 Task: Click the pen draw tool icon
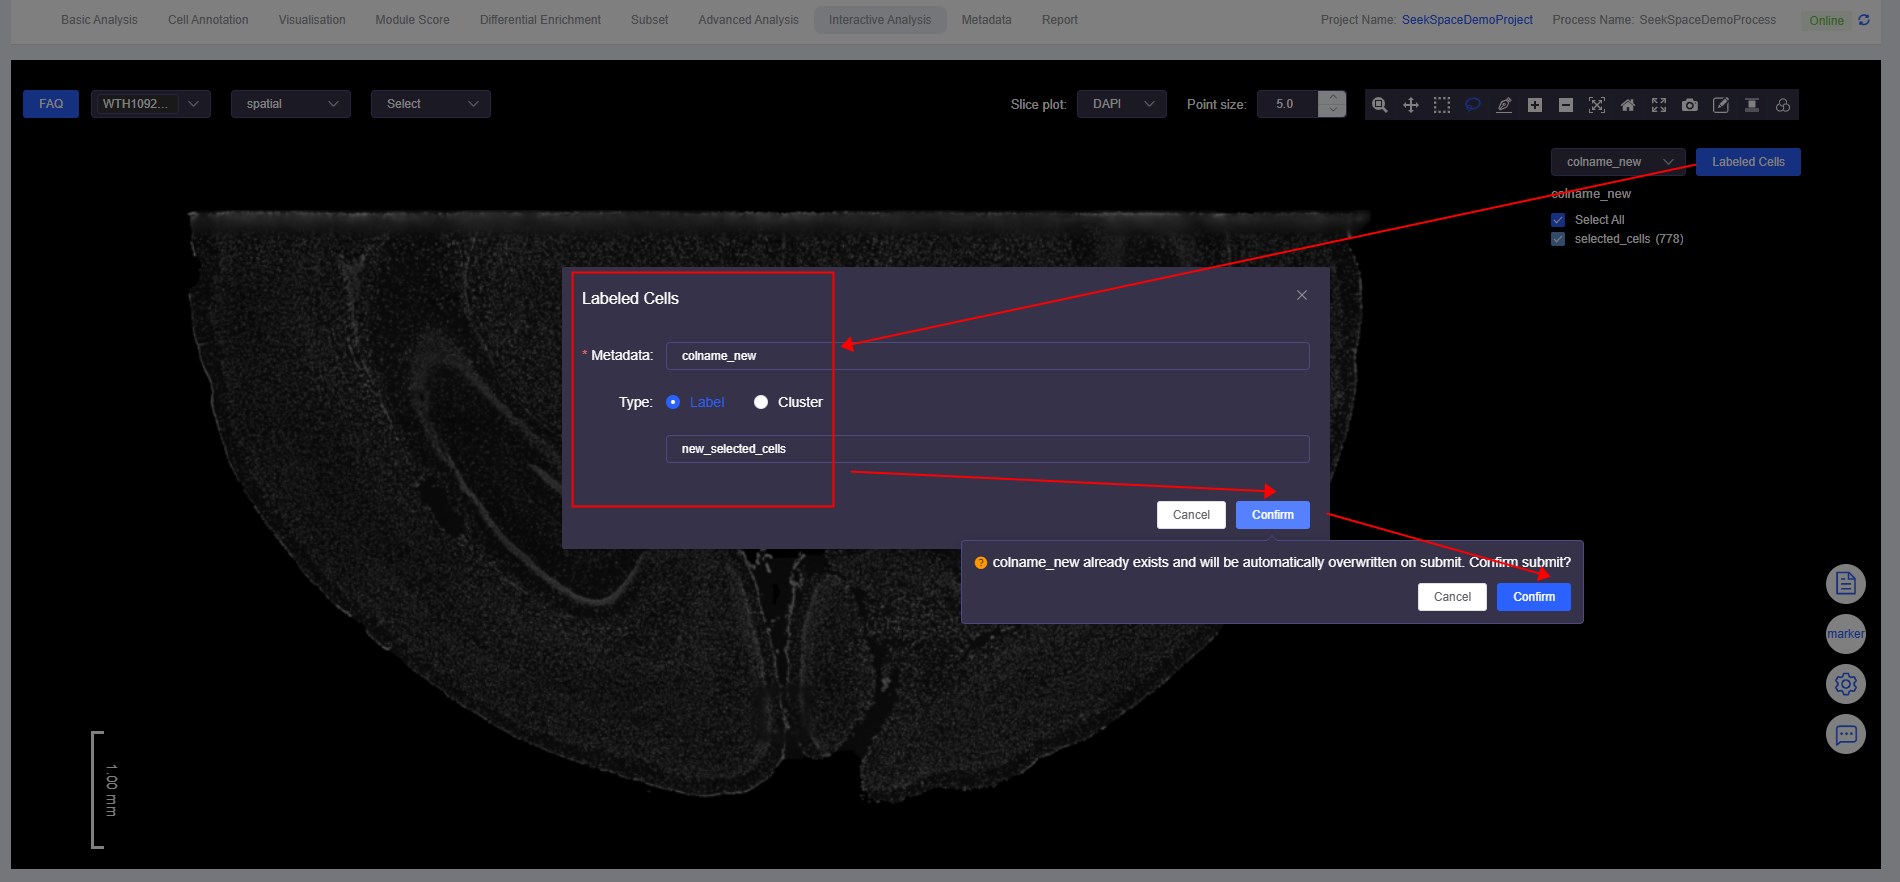[x=1503, y=105]
